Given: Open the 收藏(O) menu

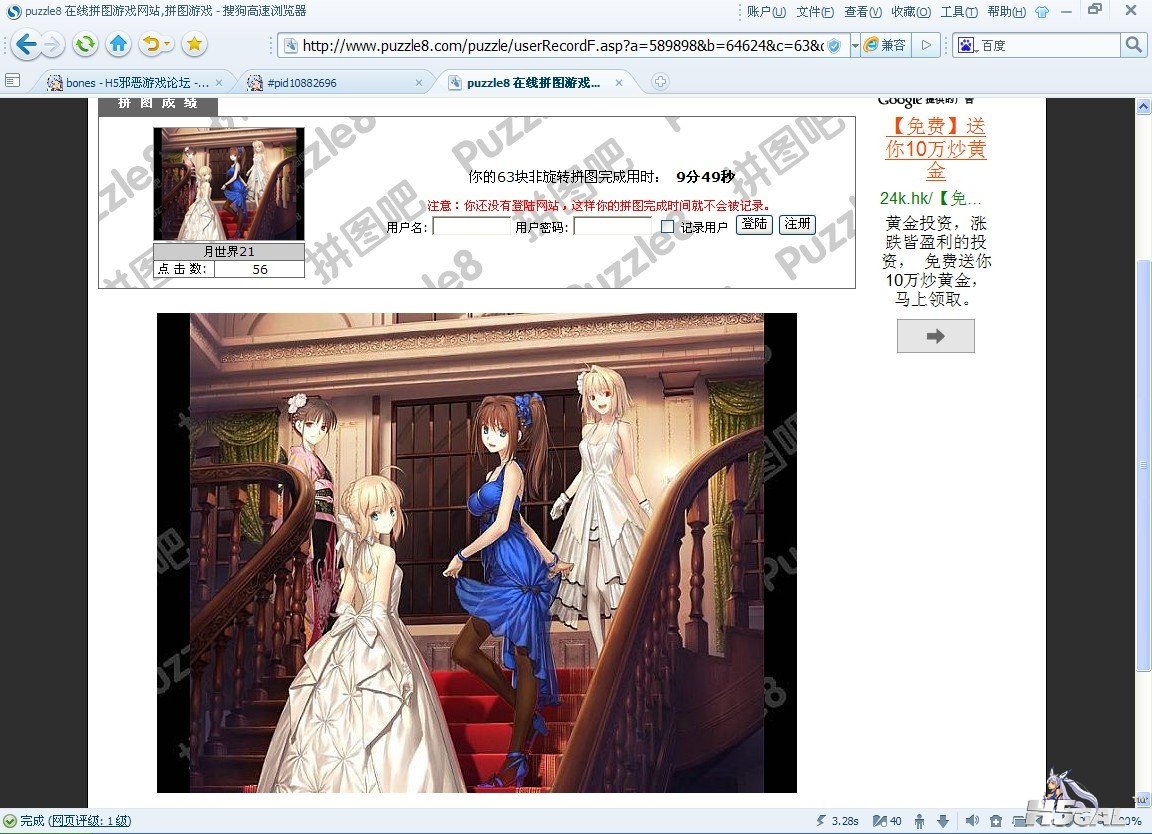Looking at the screenshot, I should (910, 12).
